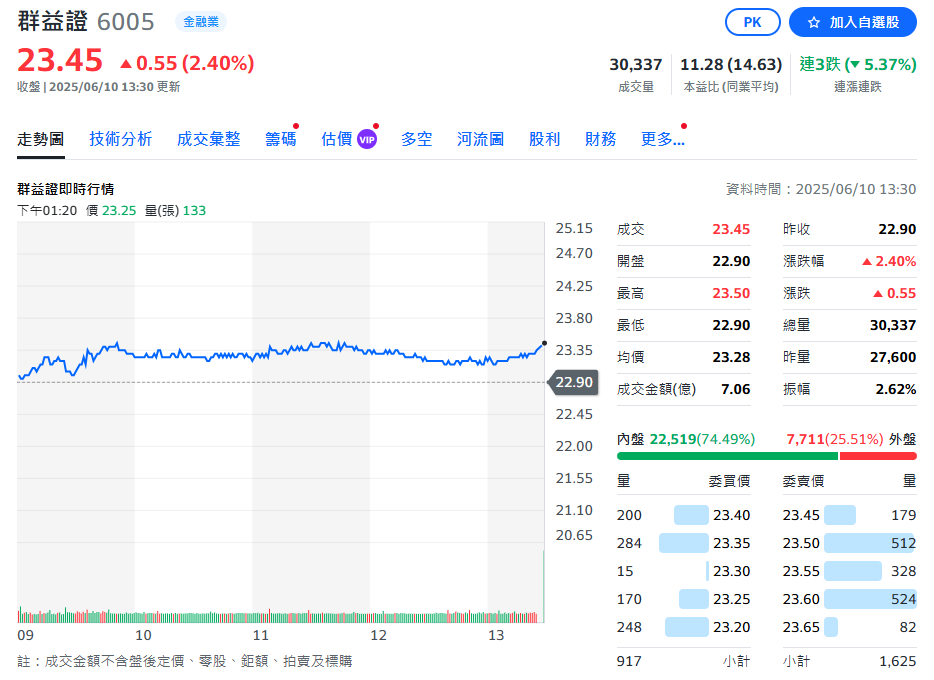Viewport: 934px width, 680px height.
Task: Click ask price 23.45 in order book
Action: [801, 515]
